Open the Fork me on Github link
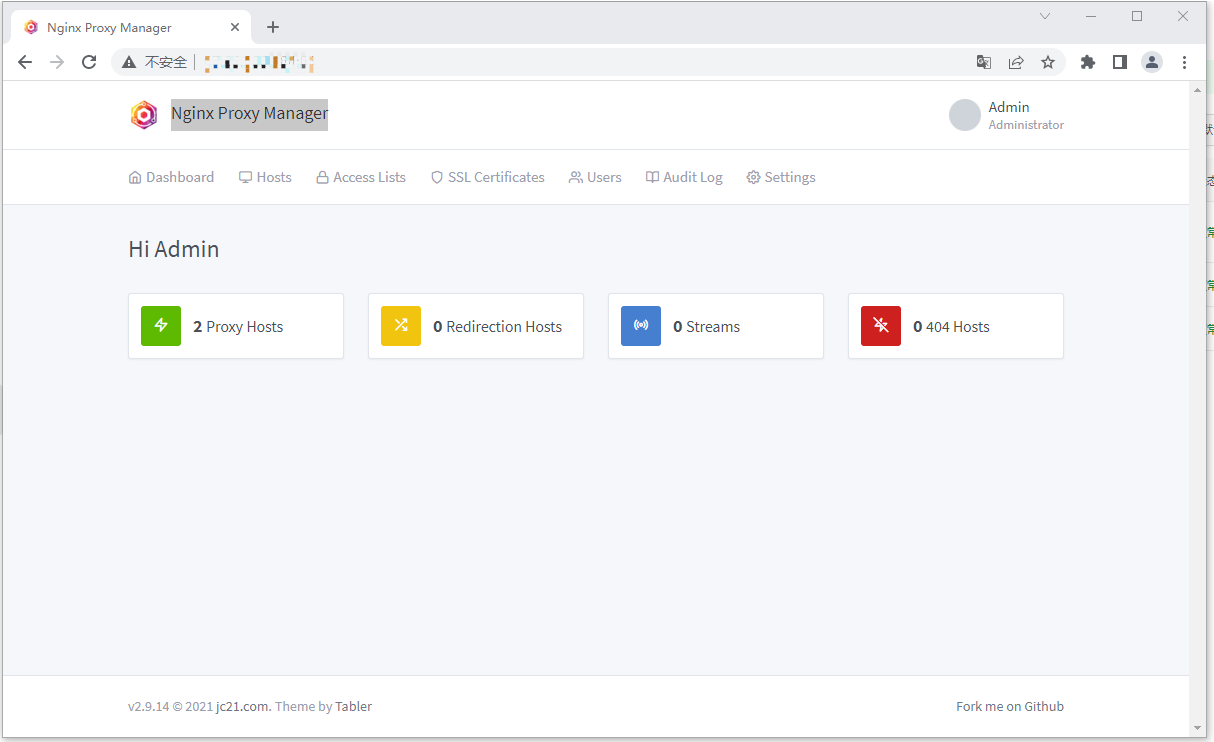1214x742 pixels. point(1010,706)
